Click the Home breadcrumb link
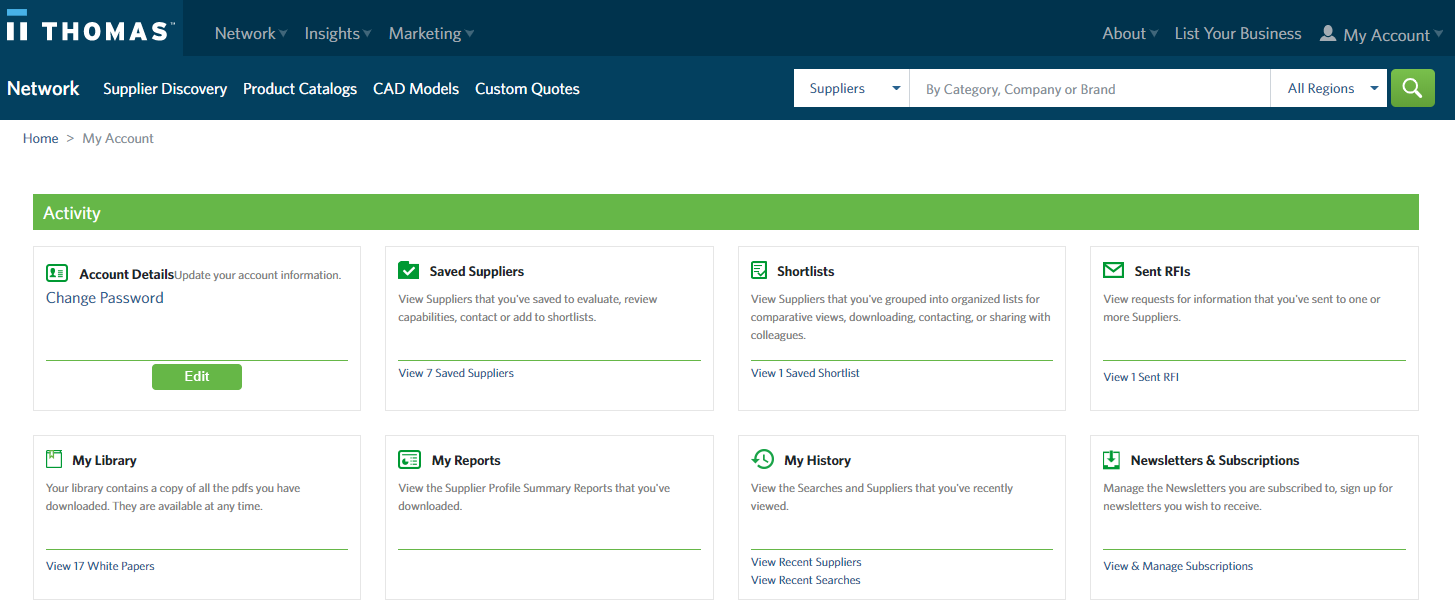Viewport: 1455px width, 612px height. [41, 138]
